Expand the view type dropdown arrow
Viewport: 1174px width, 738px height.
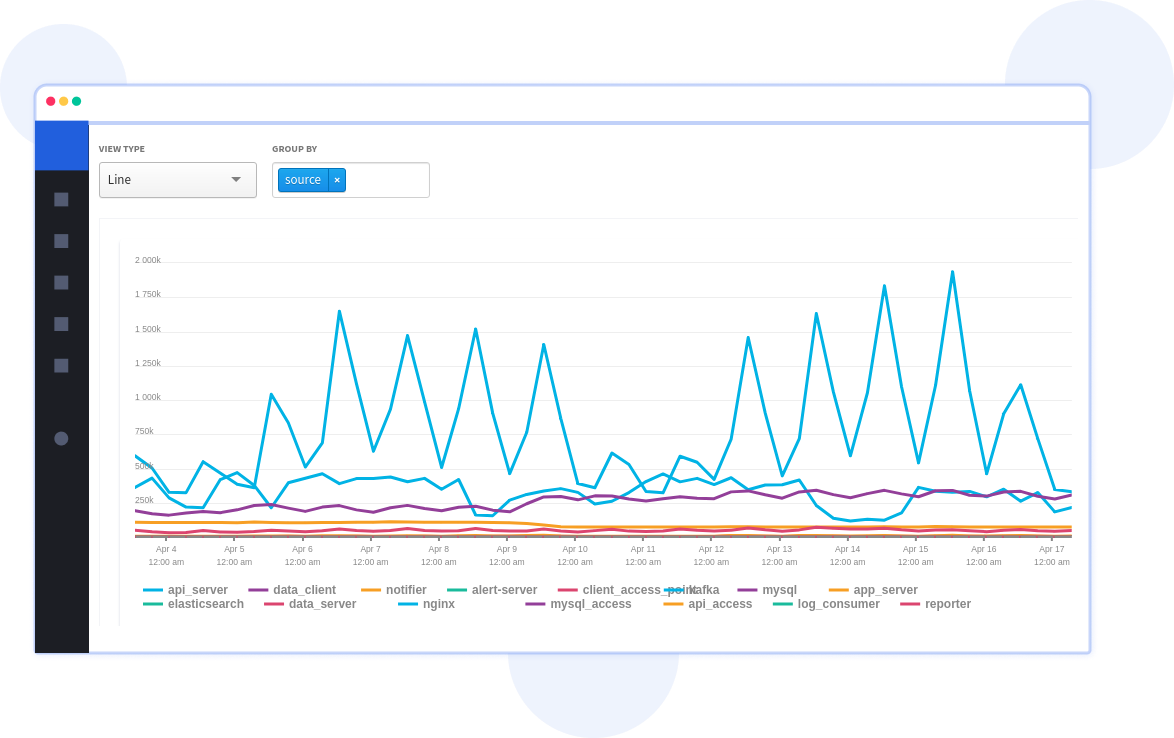tap(236, 180)
